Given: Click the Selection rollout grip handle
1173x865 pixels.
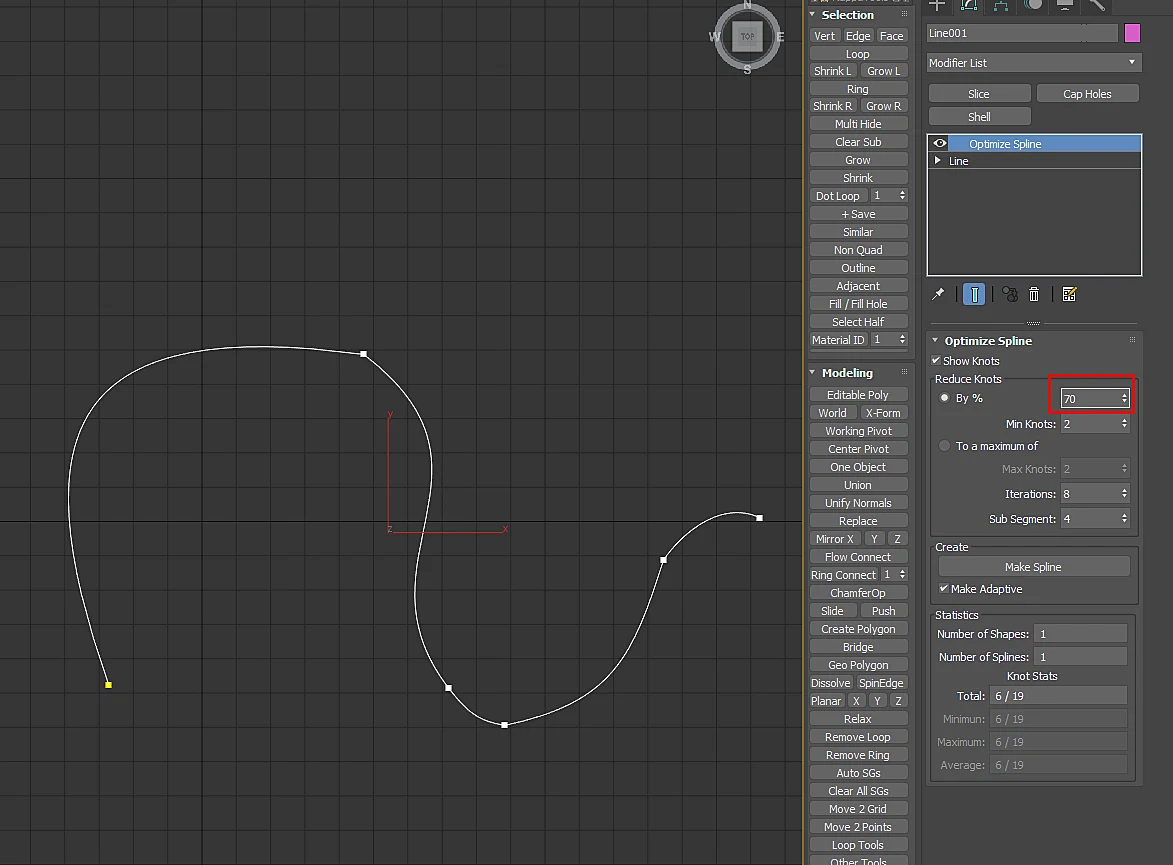Looking at the screenshot, I should point(904,14).
